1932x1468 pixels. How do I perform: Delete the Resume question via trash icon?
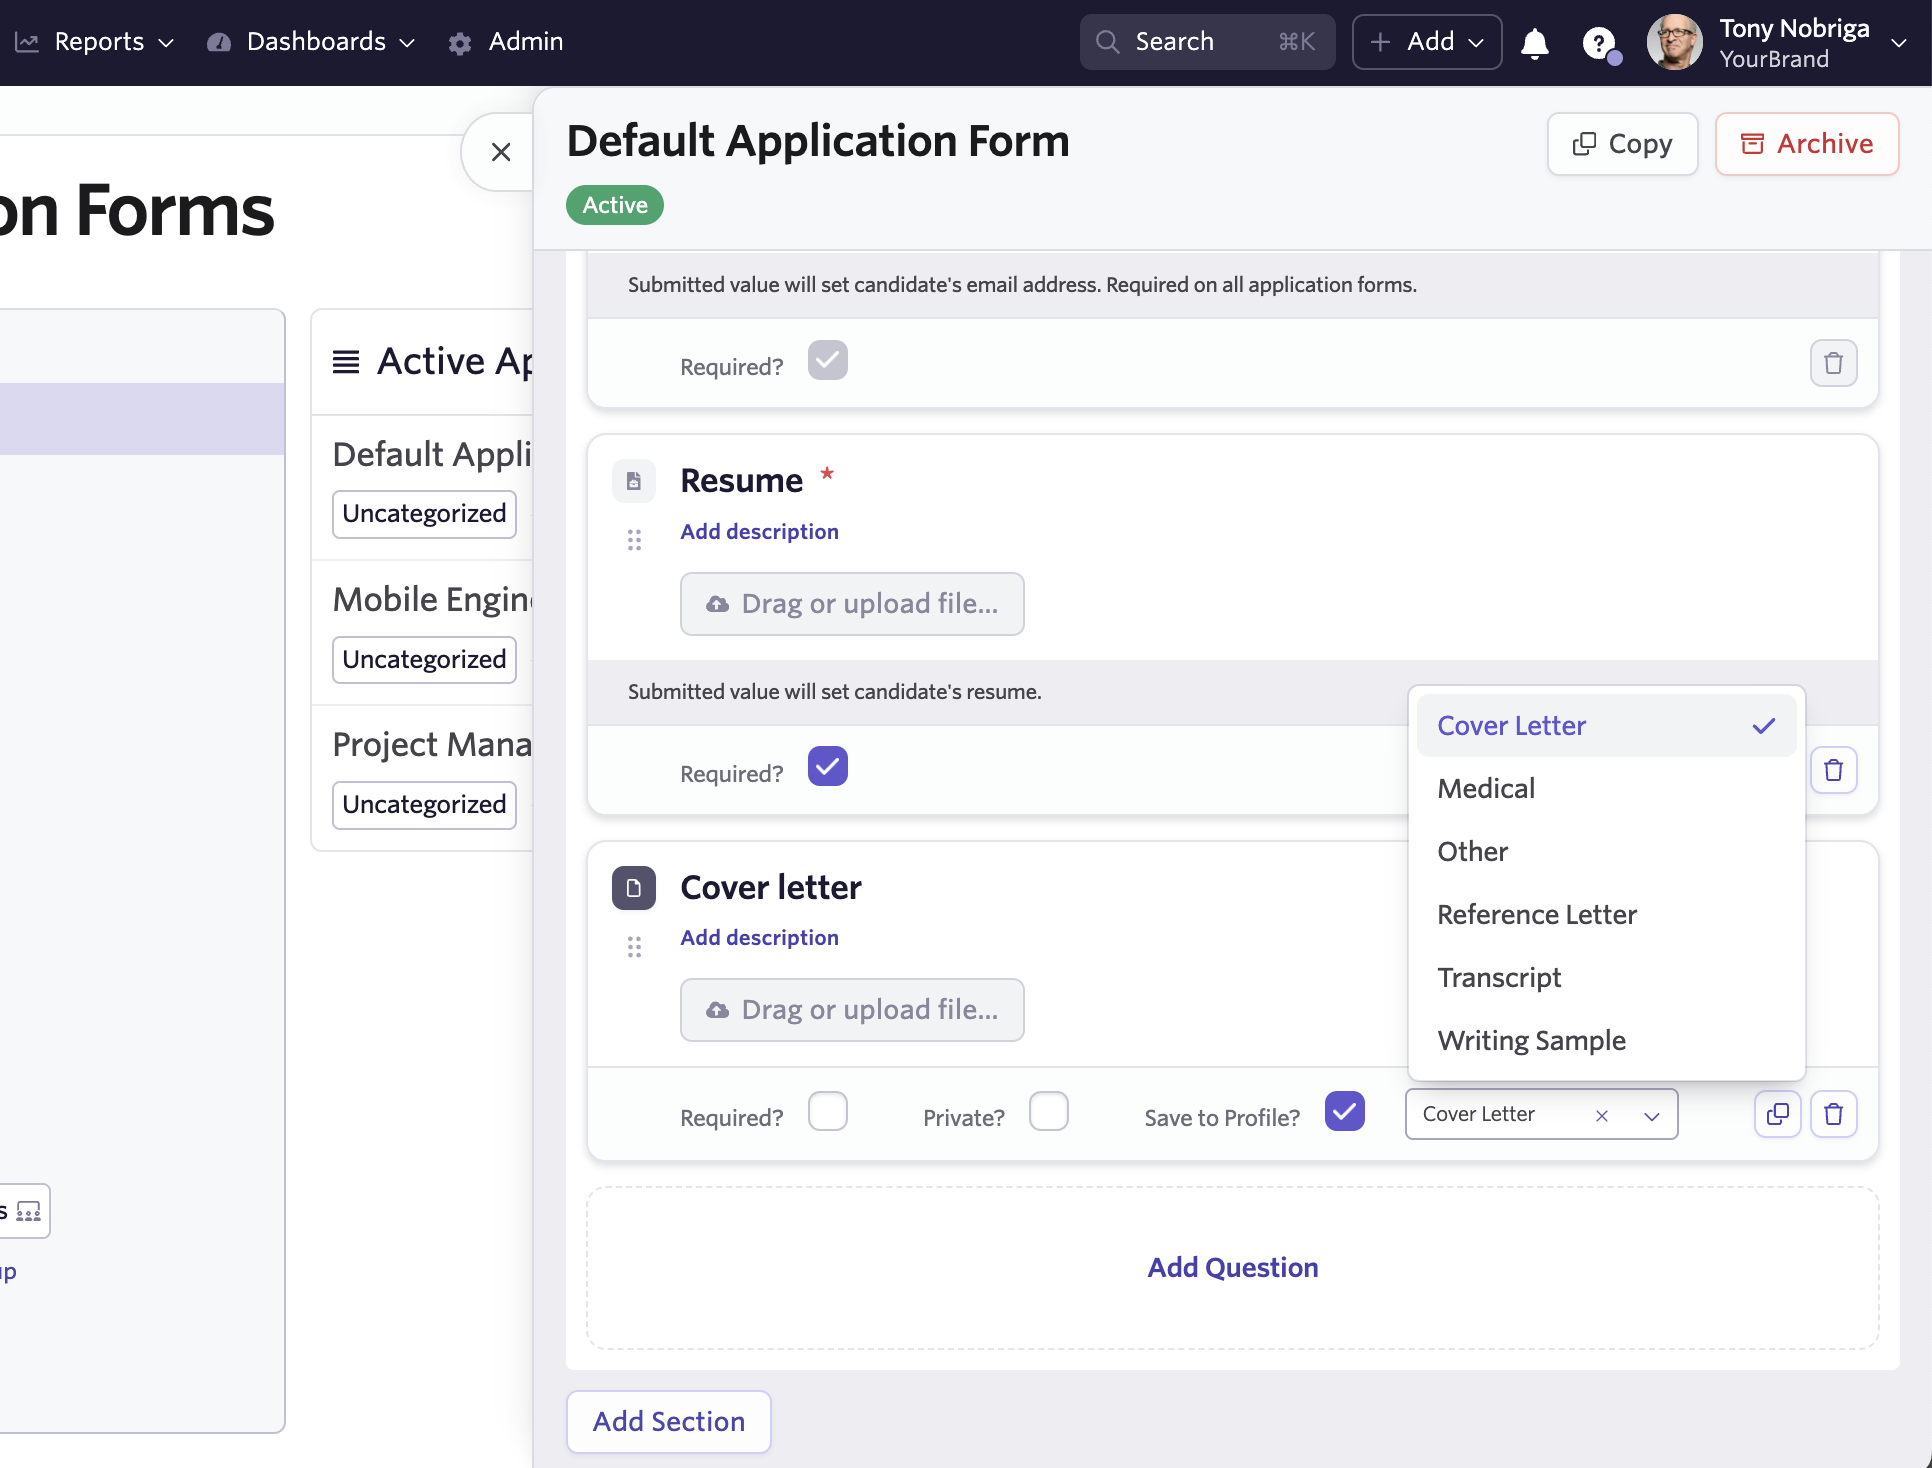point(1833,770)
